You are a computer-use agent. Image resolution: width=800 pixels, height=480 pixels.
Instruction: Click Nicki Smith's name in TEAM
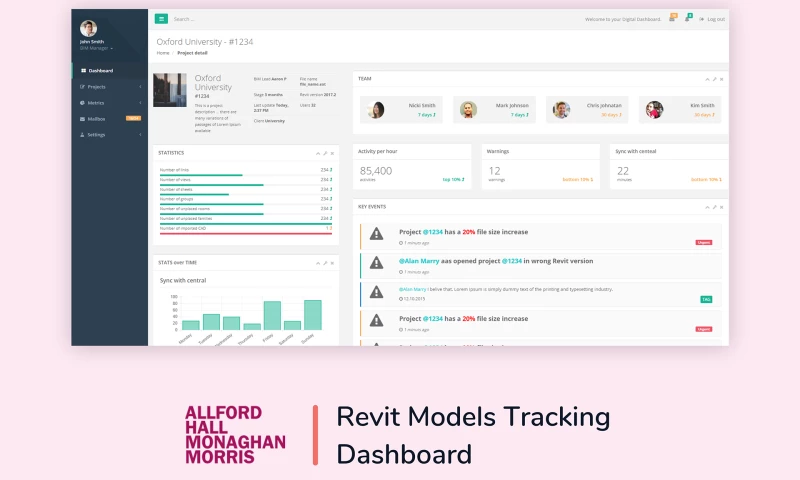click(422, 106)
